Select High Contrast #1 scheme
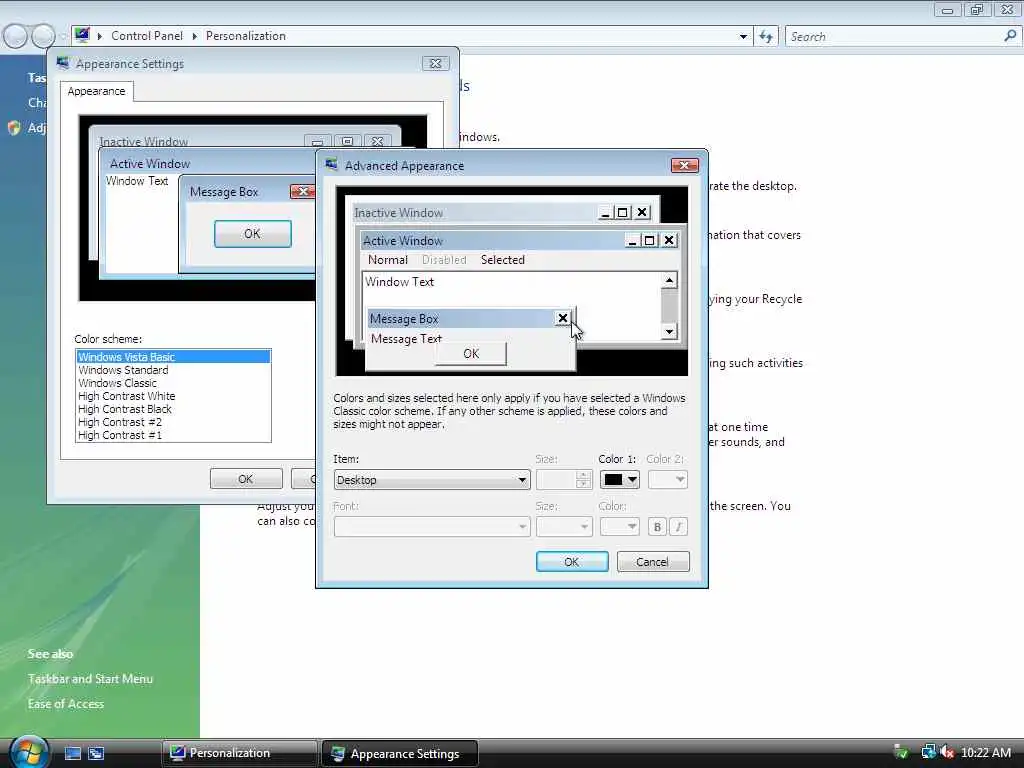1024x768 pixels. click(173, 435)
